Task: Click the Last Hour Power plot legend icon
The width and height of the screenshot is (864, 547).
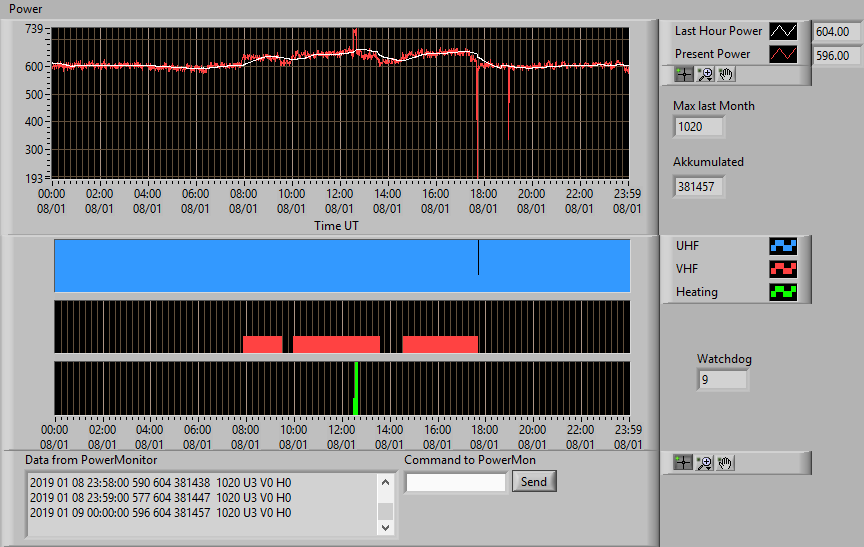Action: (x=783, y=31)
